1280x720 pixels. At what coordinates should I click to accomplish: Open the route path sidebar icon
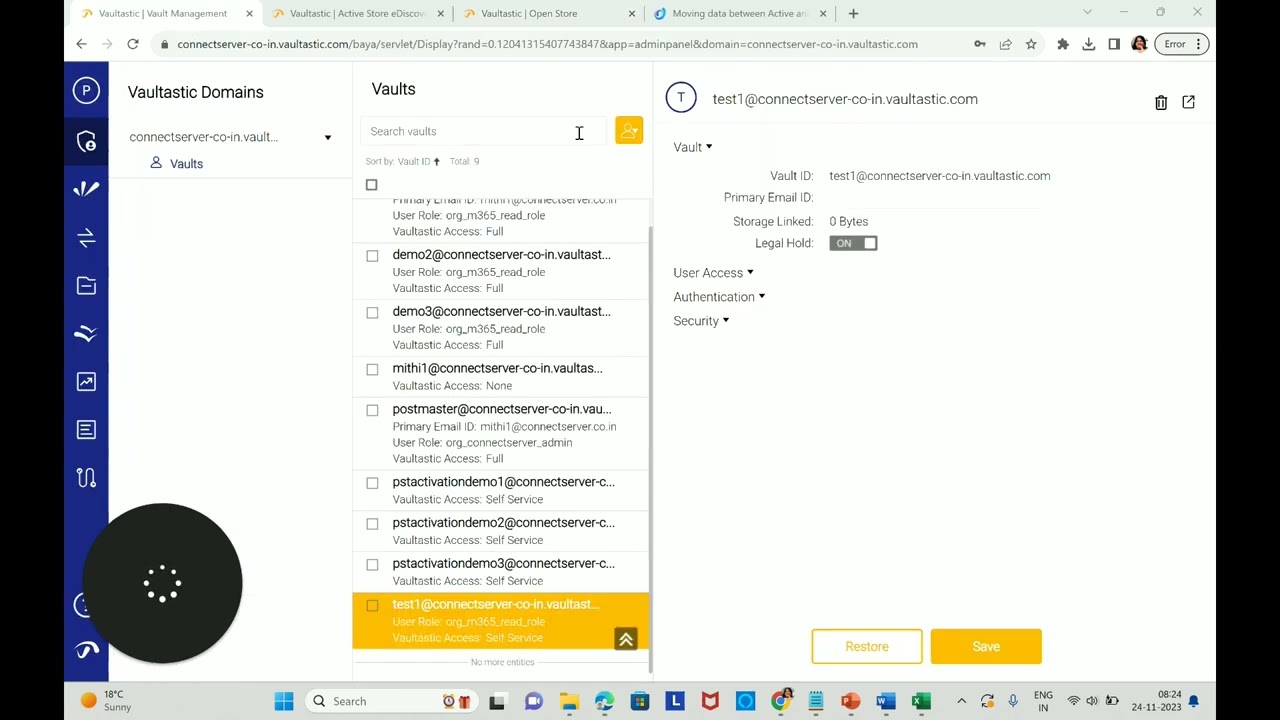86,478
